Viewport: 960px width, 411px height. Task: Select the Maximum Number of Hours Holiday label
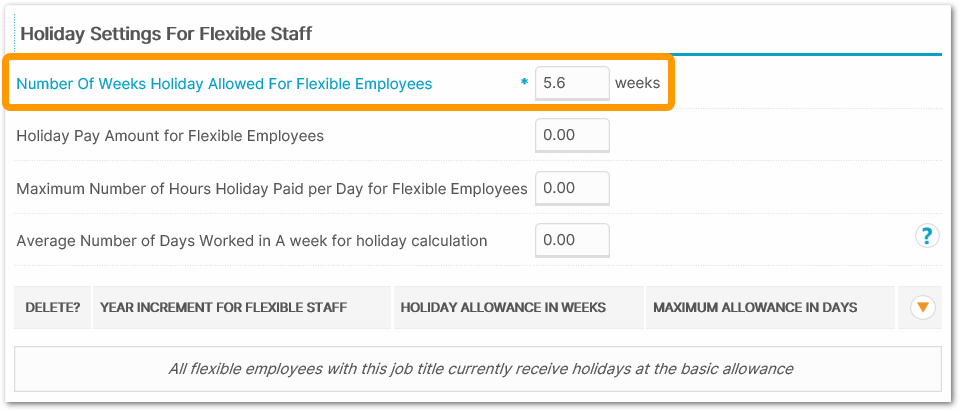271,188
